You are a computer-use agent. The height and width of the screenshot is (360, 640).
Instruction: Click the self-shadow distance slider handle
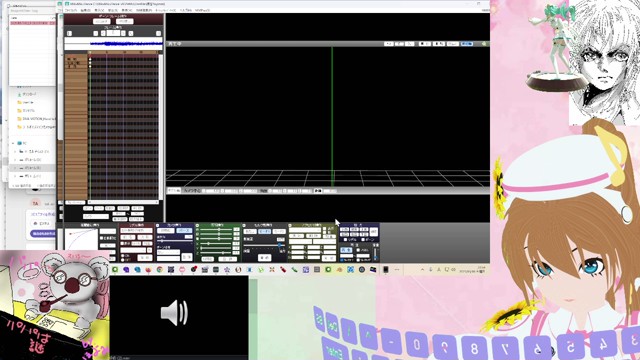[280, 245]
